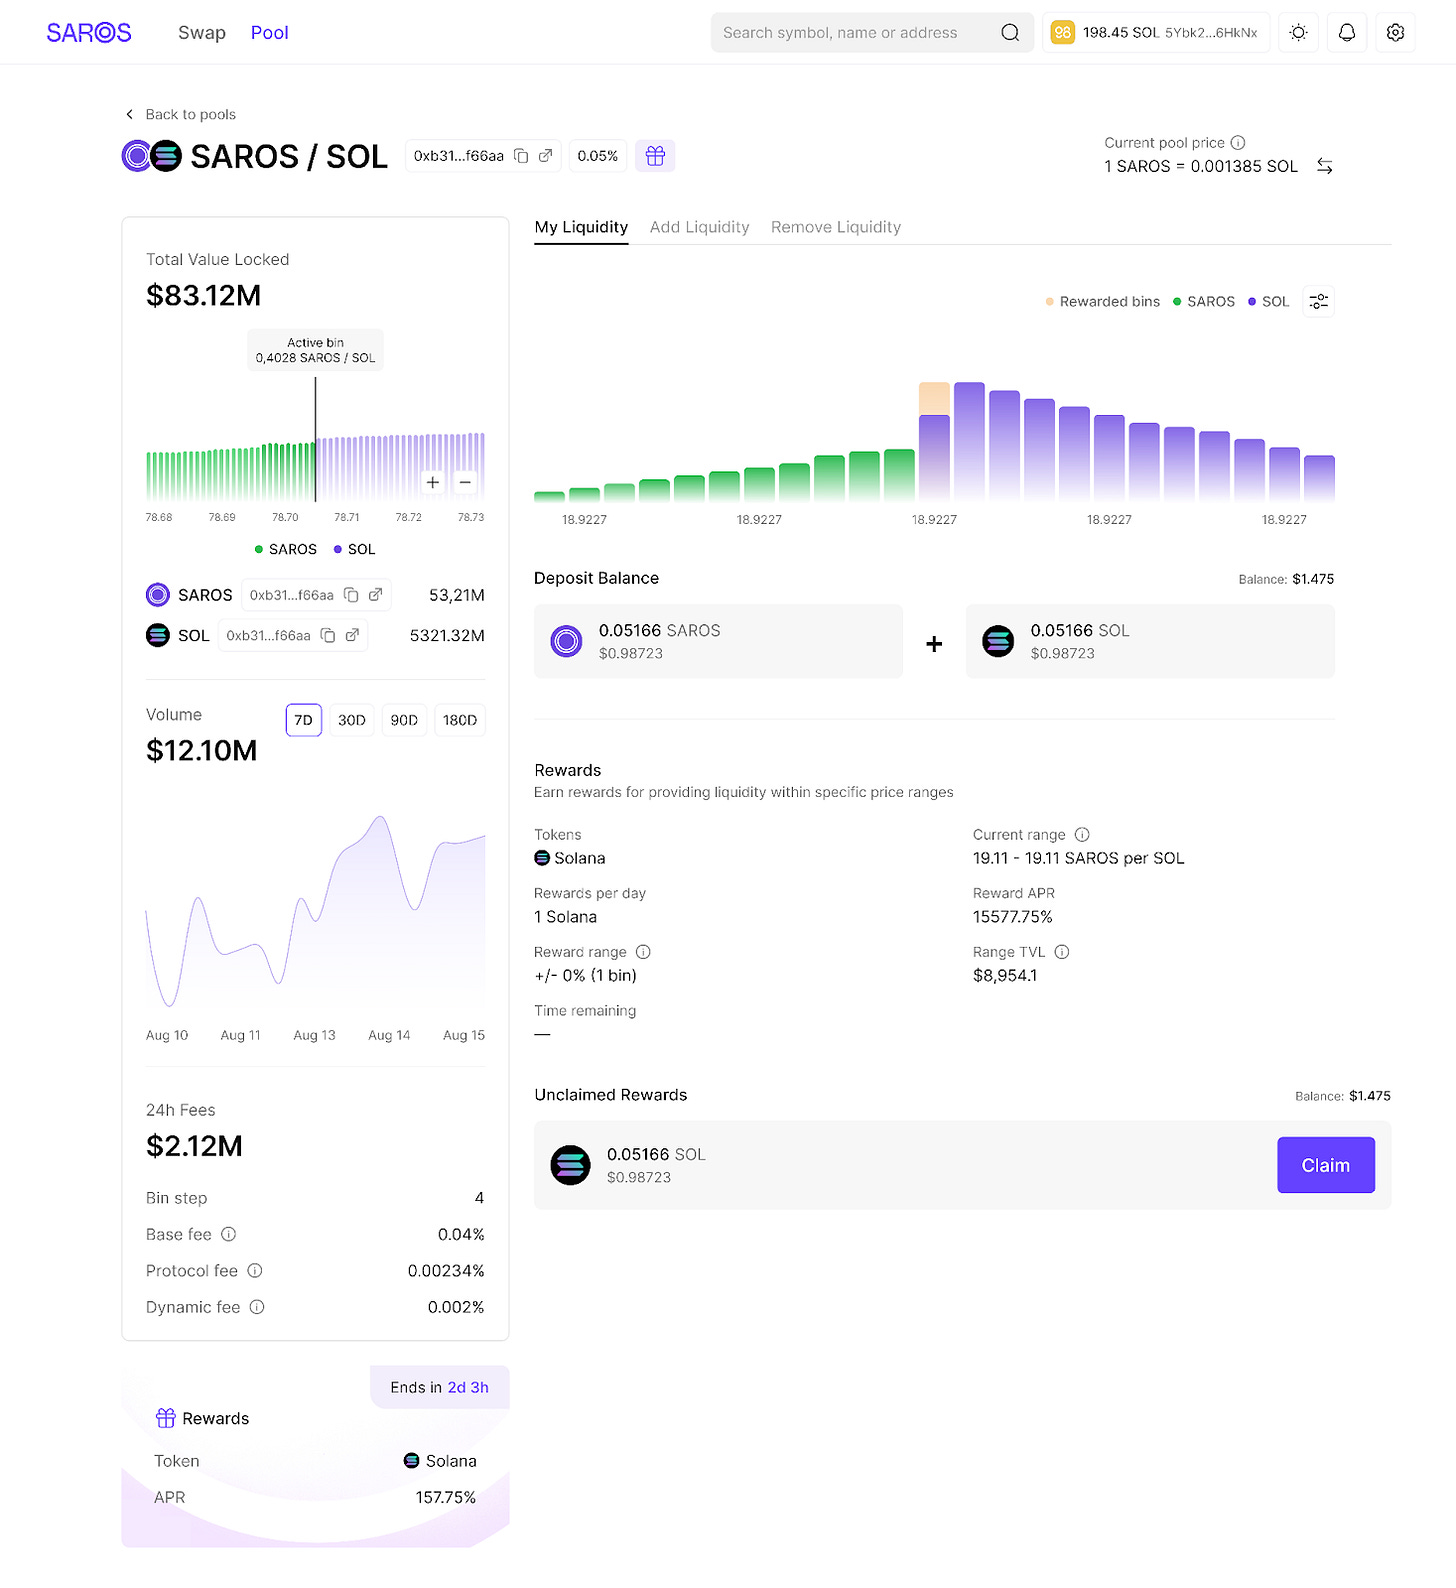Toggle Rewarded bins legend item
The image size is (1456, 1588).
click(1103, 301)
